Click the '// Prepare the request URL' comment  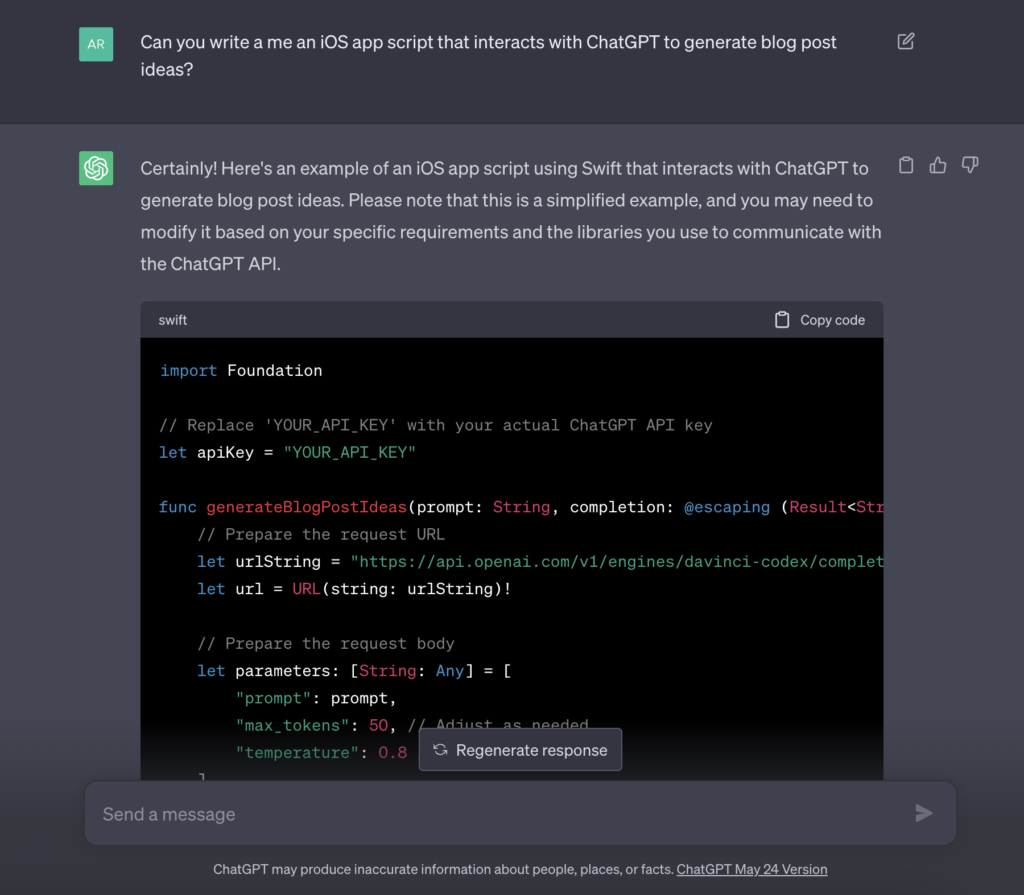[321, 534]
